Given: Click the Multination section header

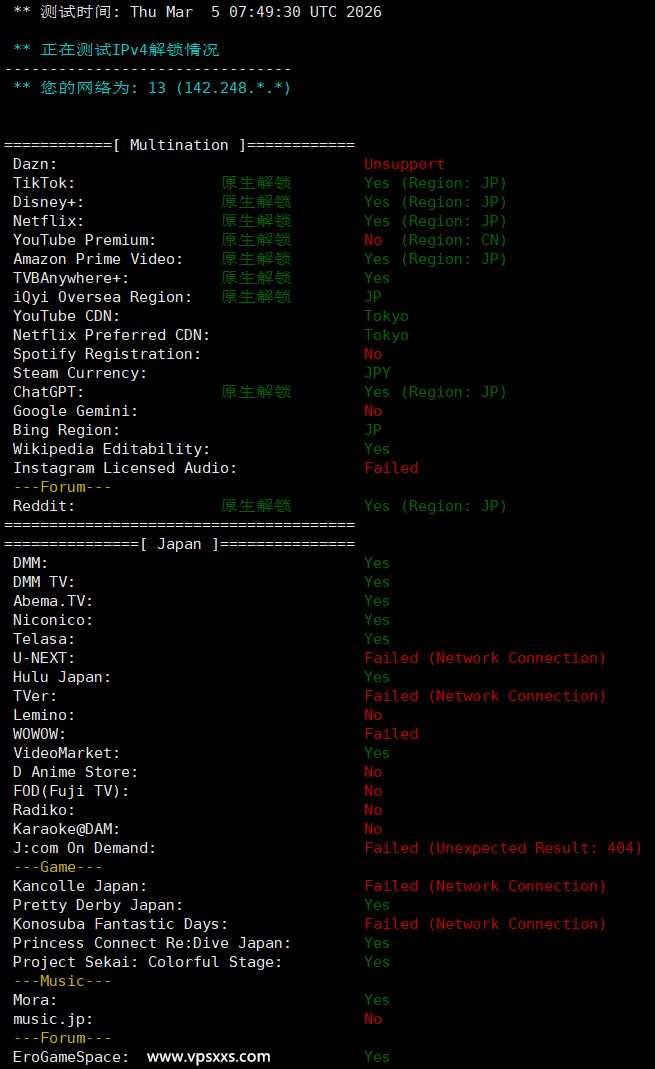Looking at the screenshot, I should [x=179, y=145].
